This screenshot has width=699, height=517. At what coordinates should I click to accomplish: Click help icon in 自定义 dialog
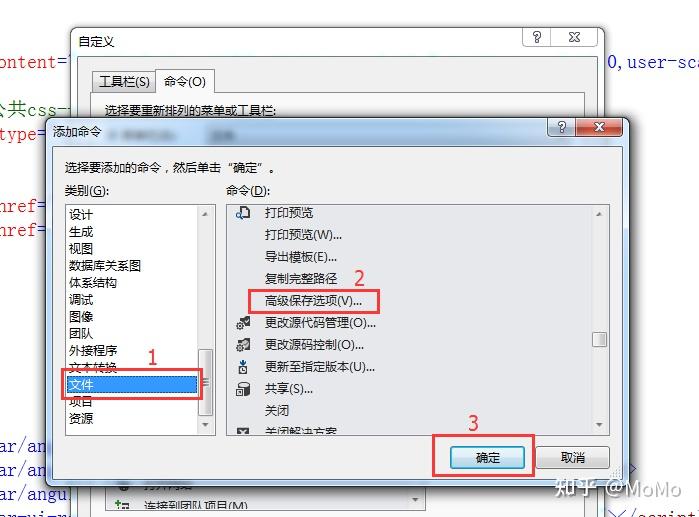coord(537,37)
